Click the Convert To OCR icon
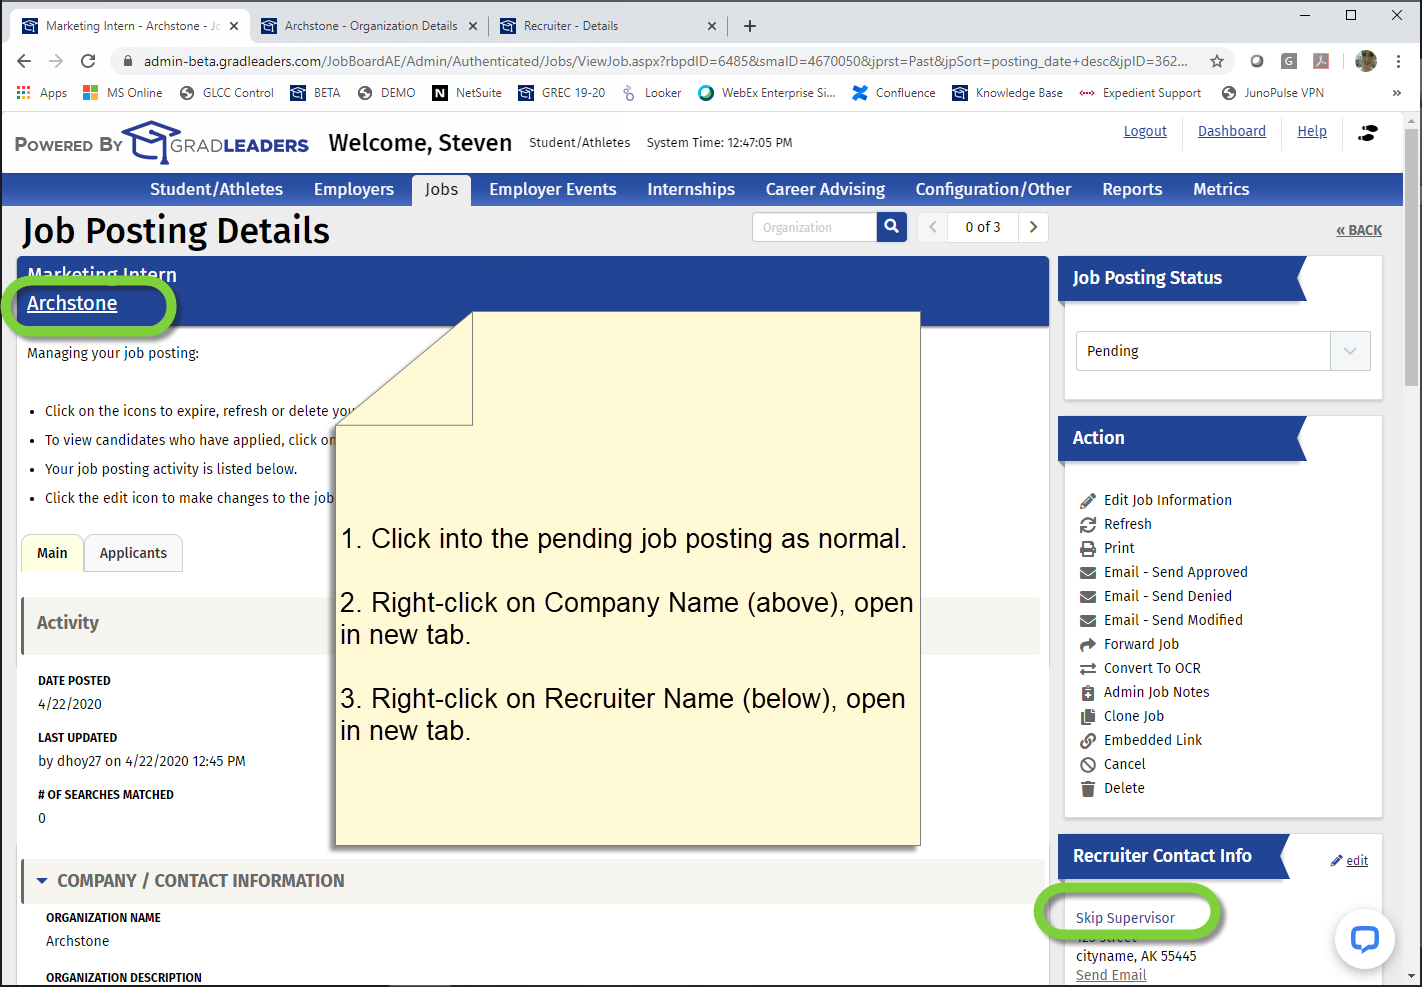Screen dimensions: 1422x987 [1088, 668]
